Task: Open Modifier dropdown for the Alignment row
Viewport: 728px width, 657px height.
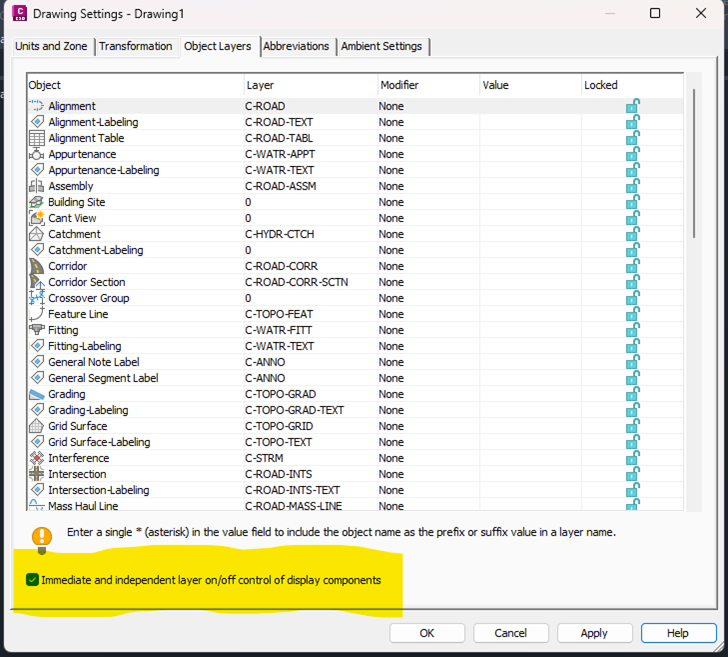Action: 429,106
